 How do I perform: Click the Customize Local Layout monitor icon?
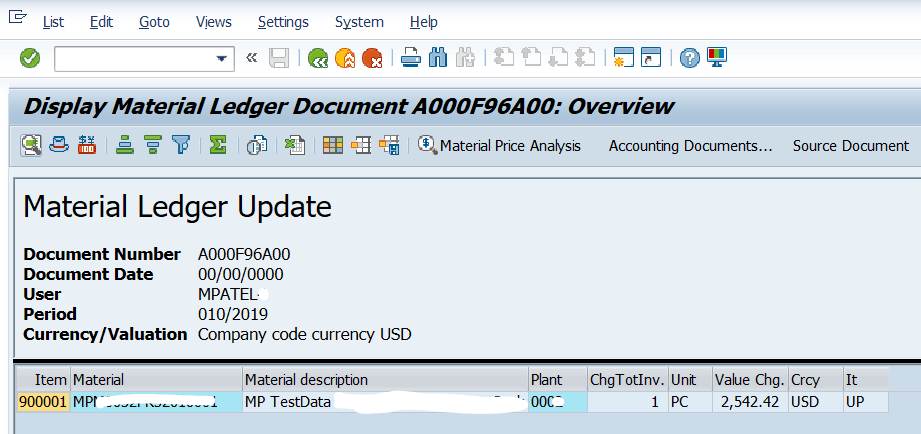[x=716, y=59]
